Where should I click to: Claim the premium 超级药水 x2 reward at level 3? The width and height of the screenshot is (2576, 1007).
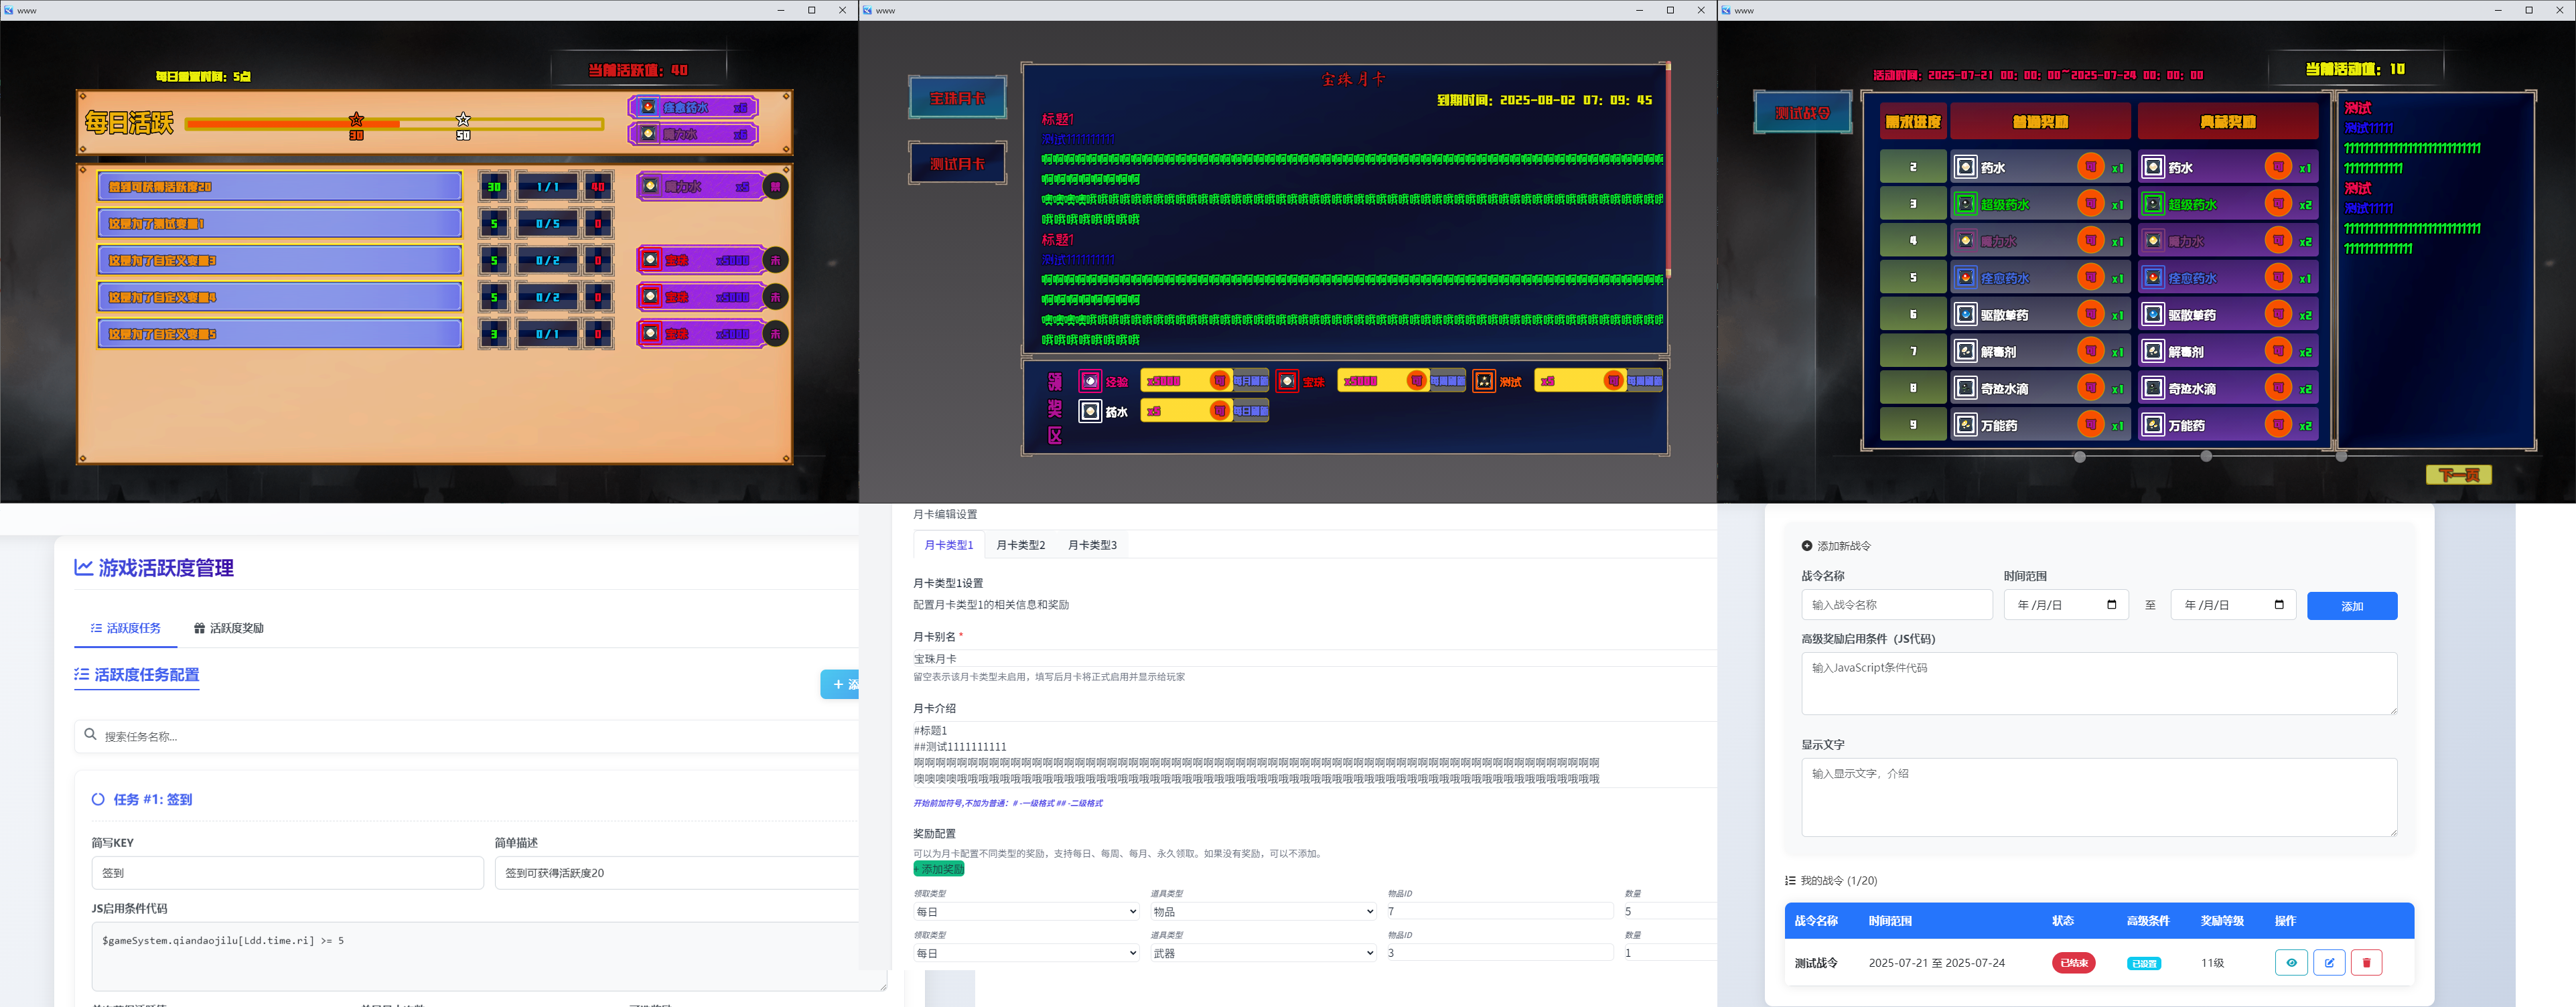point(2278,204)
